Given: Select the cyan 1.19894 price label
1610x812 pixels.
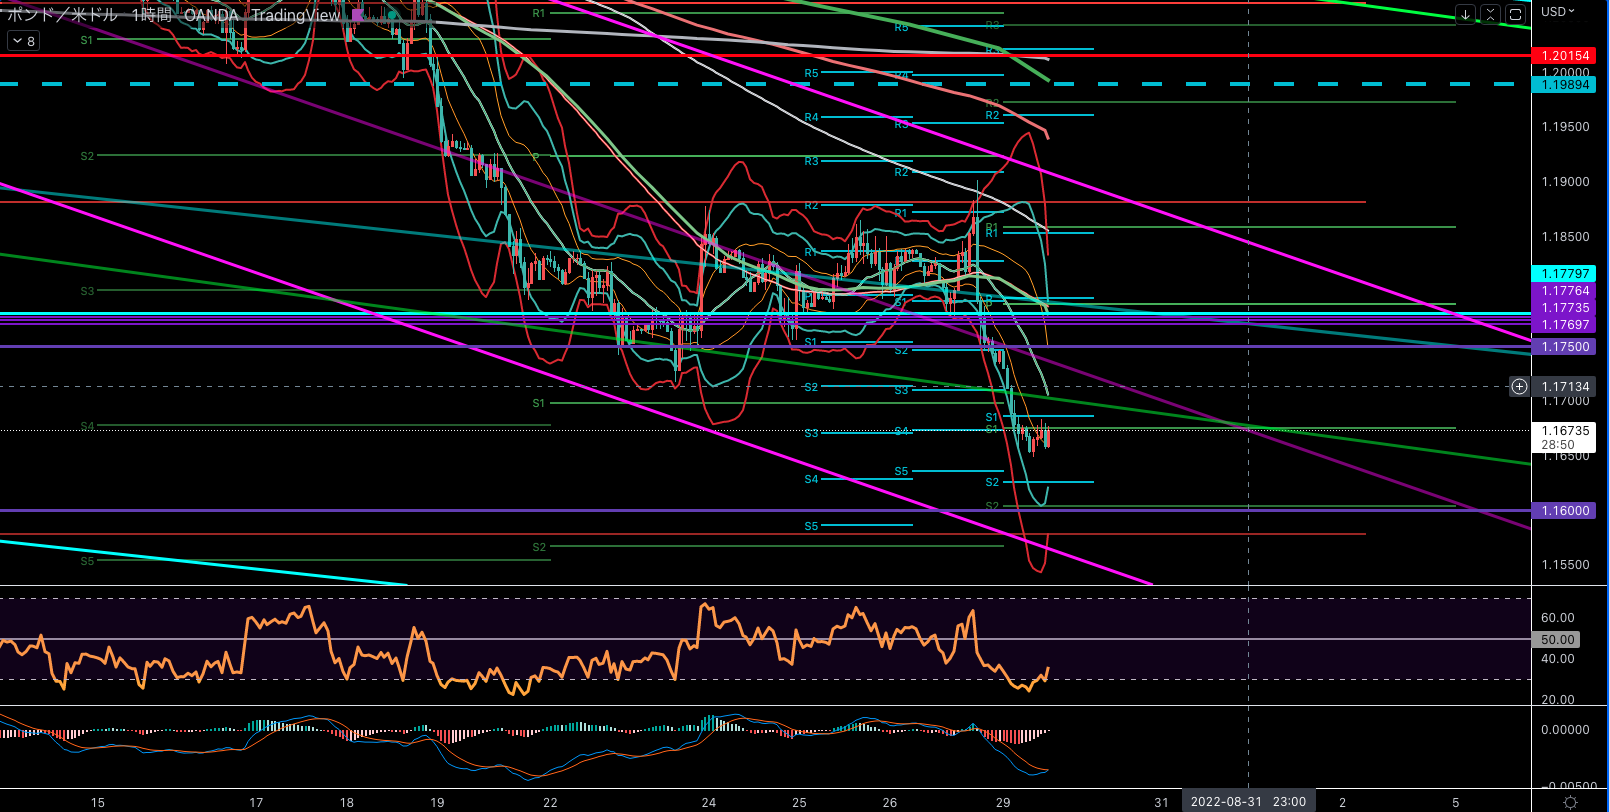Looking at the screenshot, I should 1565,85.
